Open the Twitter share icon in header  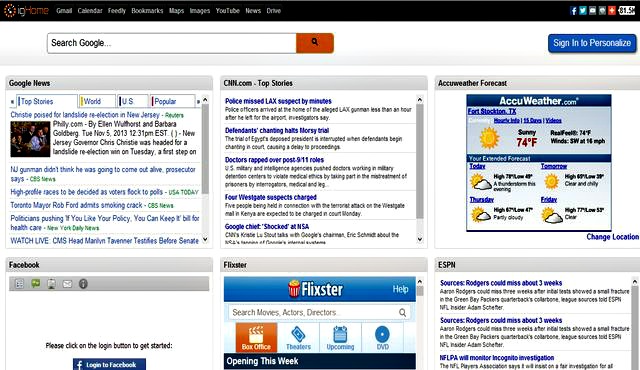[583, 11]
